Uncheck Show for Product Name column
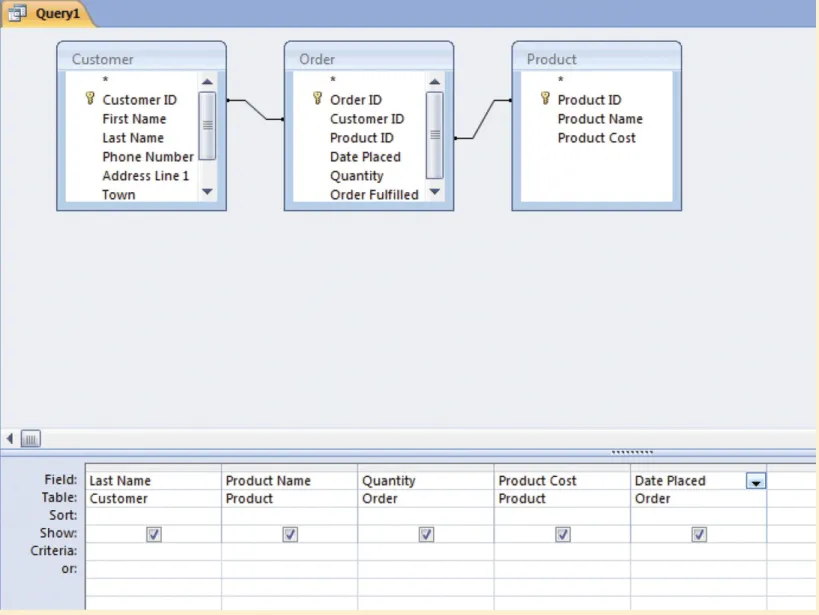 (290, 534)
